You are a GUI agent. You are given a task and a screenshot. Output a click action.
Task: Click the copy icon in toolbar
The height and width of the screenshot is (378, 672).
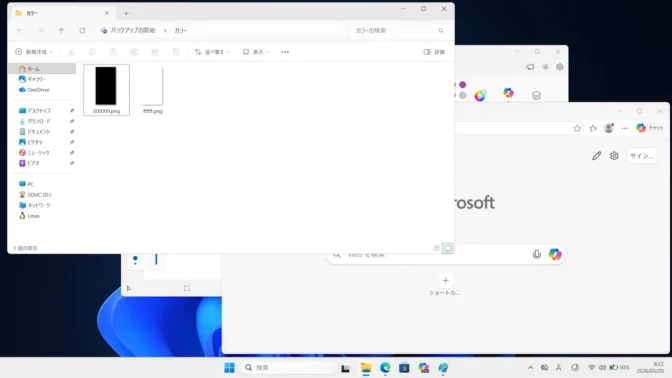[x=92, y=52]
